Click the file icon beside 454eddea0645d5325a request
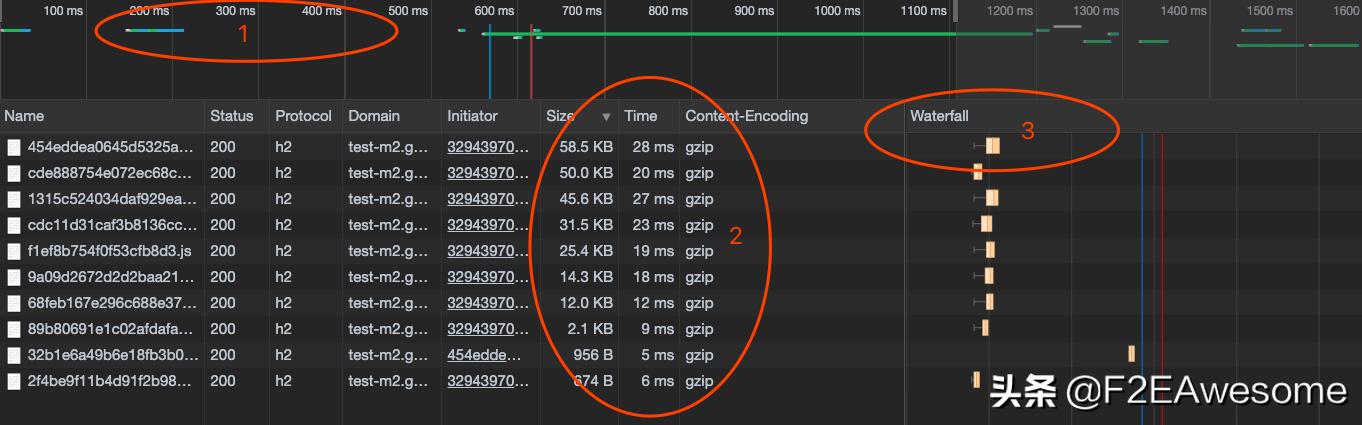Screen dimensions: 1362x425 (14, 147)
